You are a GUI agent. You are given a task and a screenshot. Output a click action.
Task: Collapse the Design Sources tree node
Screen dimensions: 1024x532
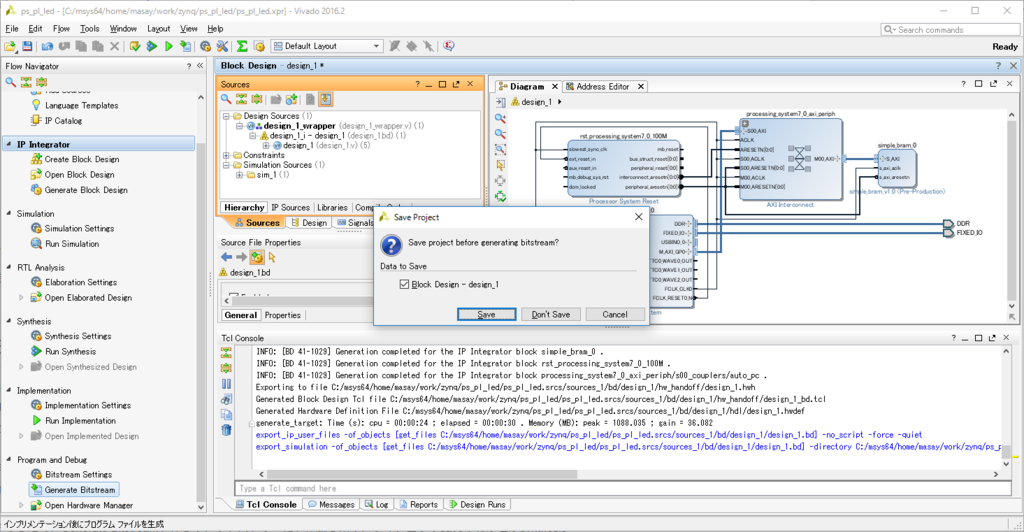pyautogui.click(x=226, y=116)
